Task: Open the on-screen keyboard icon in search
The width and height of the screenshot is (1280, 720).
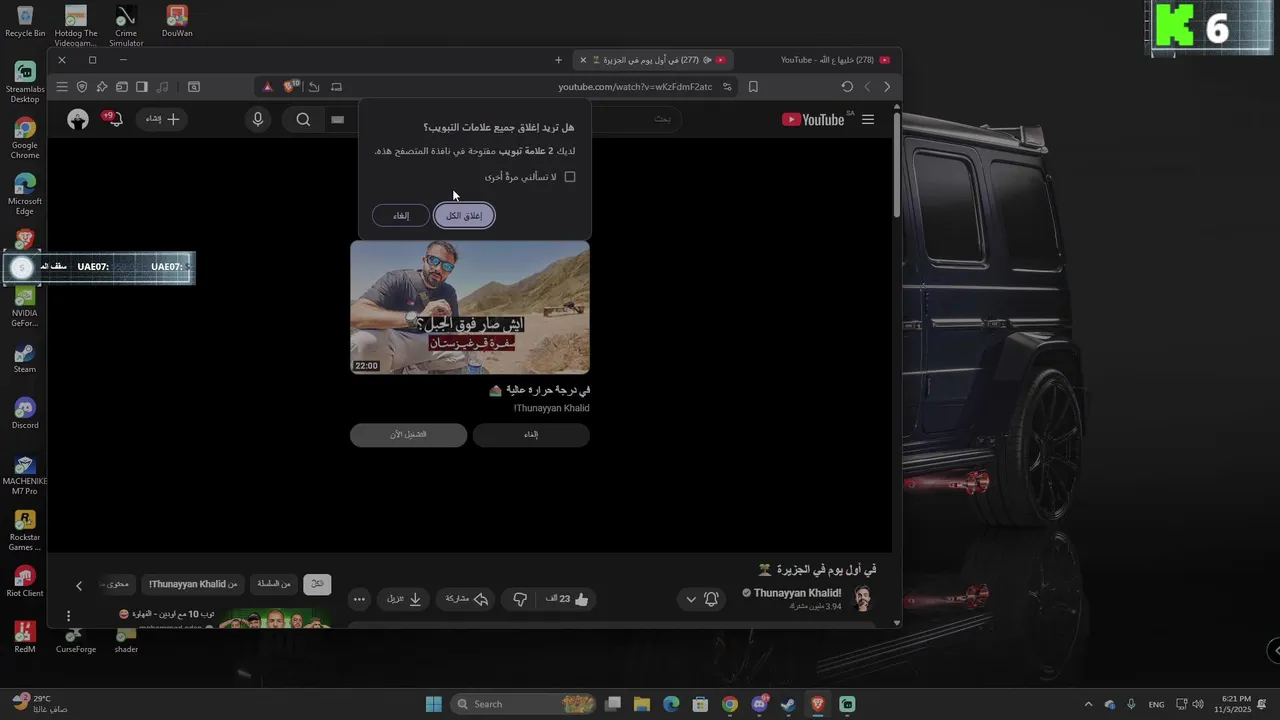Action: pos(338,120)
